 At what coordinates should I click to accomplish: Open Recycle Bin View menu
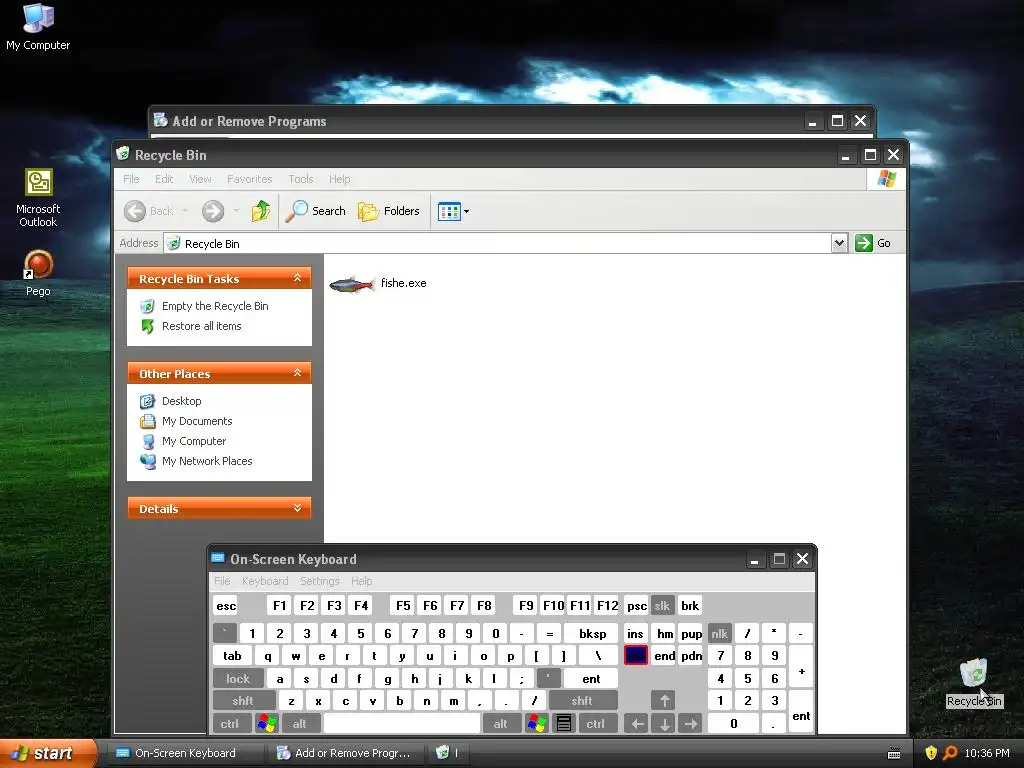[x=200, y=179]
